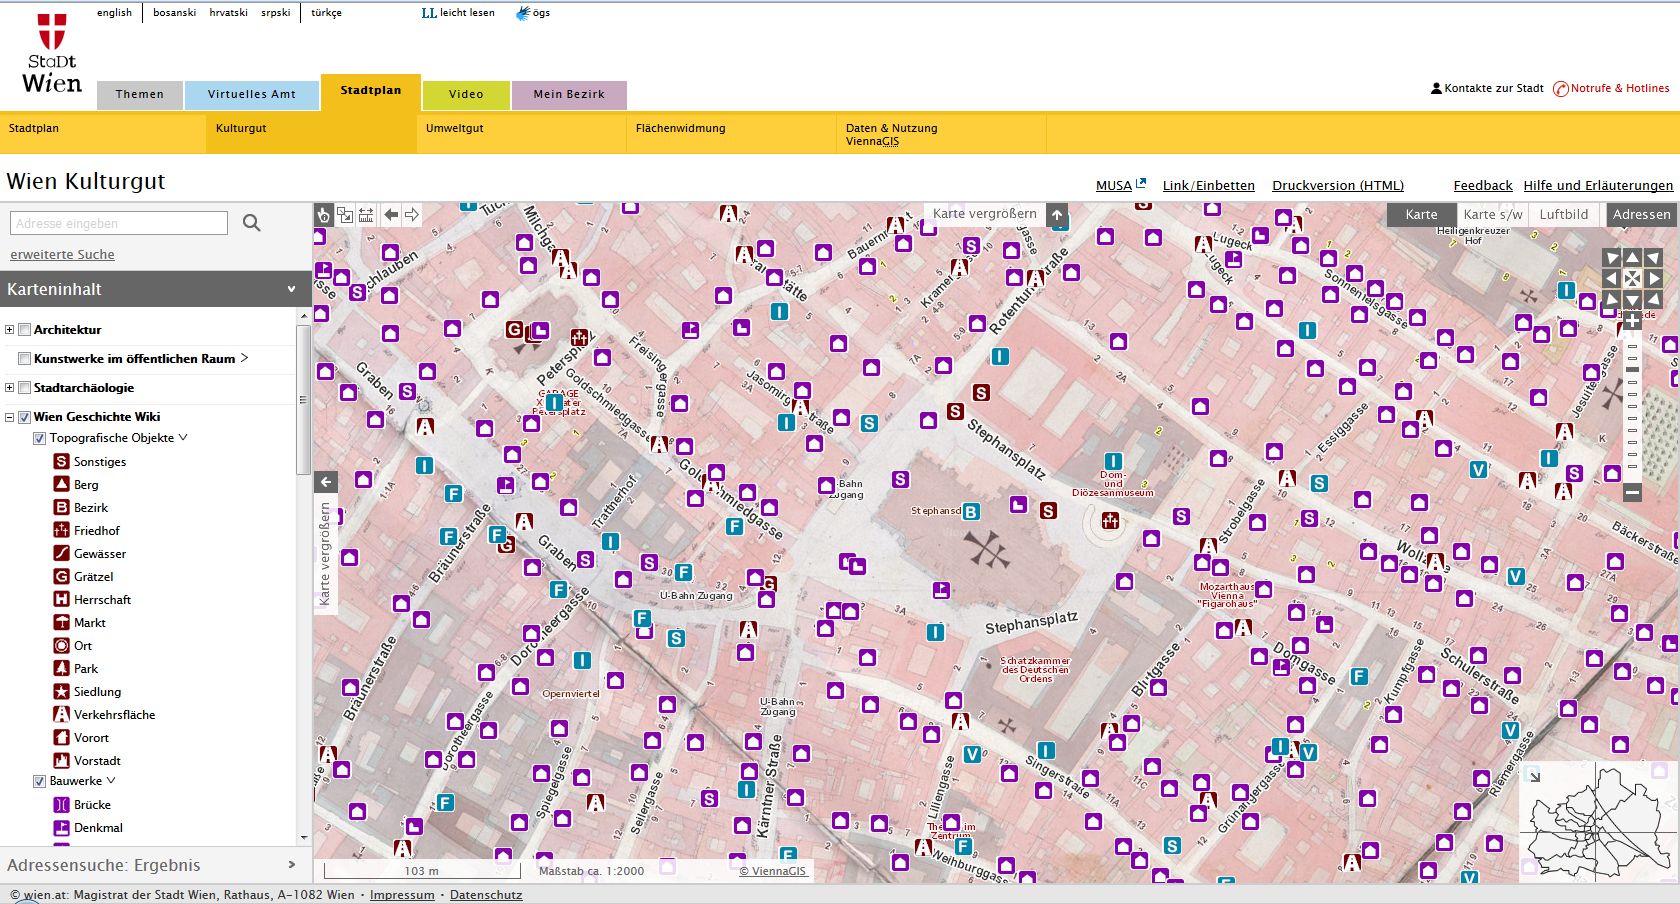Click the center full-extent pan button
Image resolution: width=1680 pixels, height=904 pixels.
tap(1632, 278)
